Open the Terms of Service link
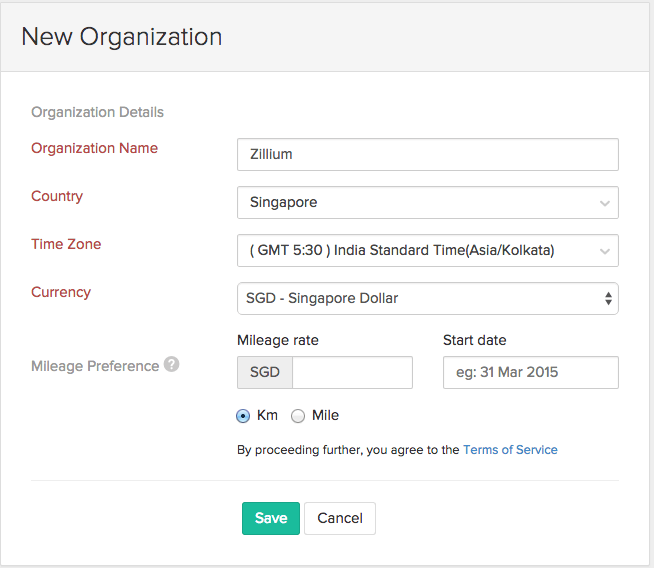The width and height of the screenshot is (654, 568). click(x=510, y=450)
